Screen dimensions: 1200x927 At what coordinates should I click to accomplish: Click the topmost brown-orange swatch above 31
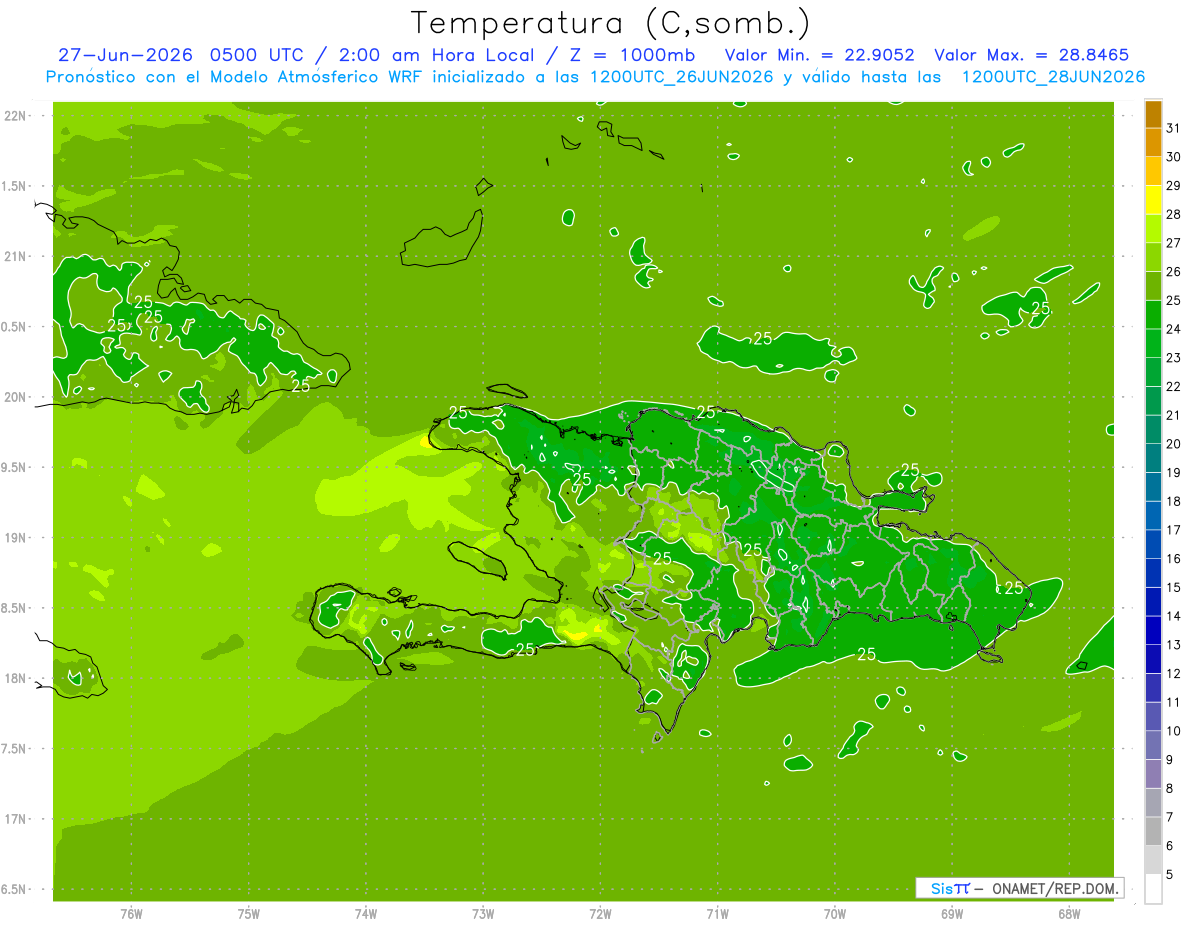[1153, 115]
